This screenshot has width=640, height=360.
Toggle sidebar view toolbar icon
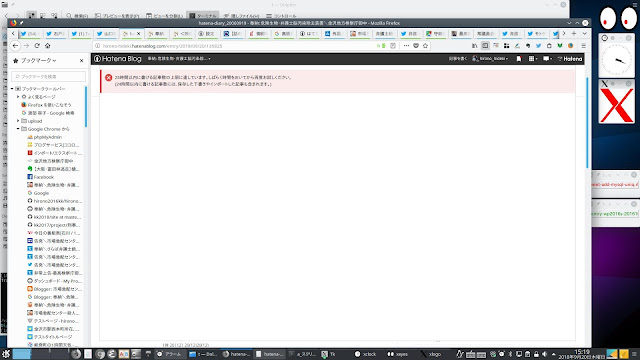(x=485, y=46)
